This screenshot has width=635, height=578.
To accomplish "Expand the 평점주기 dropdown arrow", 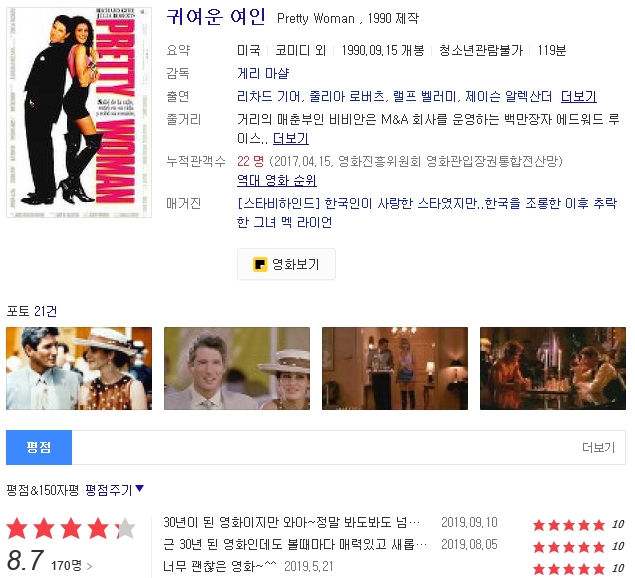I will (x=139, y=489).
